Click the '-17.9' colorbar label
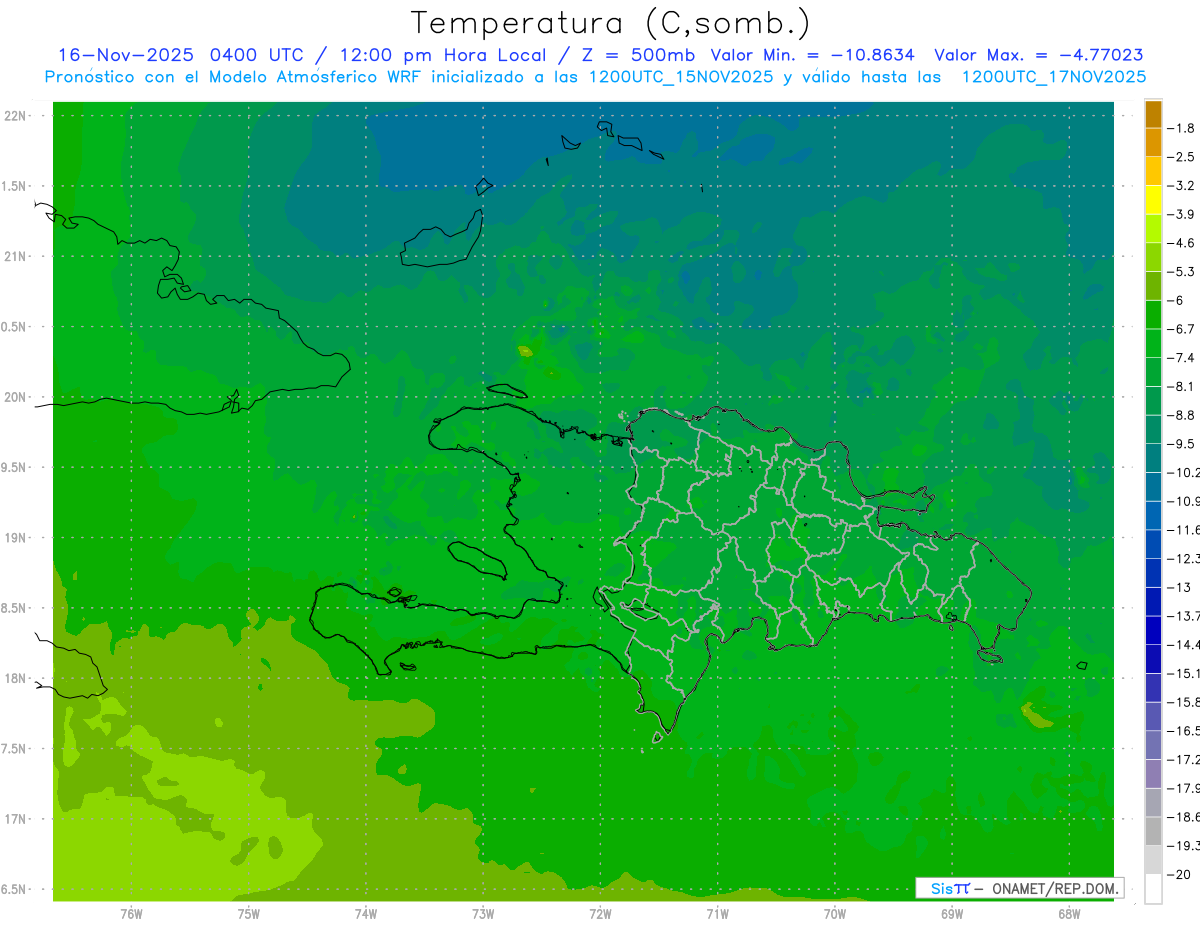The width and height of the screenshot is (1200, 927). point(1185,788)
